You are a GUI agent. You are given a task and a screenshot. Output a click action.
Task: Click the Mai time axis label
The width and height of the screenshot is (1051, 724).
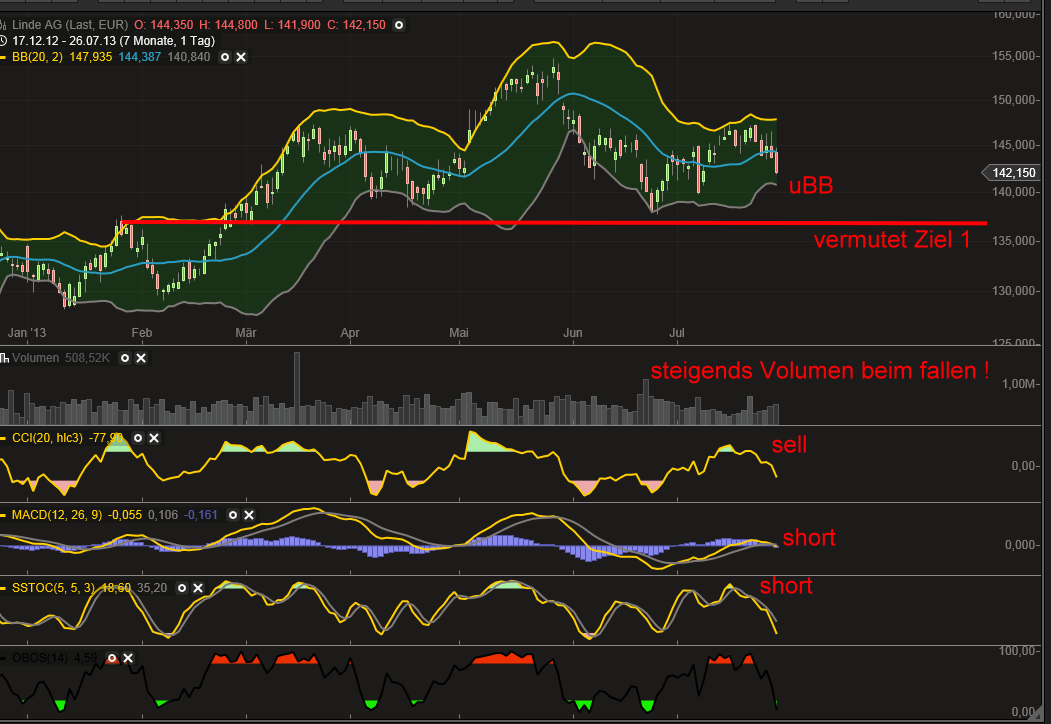pyautogui.click(x=458, y=333)
